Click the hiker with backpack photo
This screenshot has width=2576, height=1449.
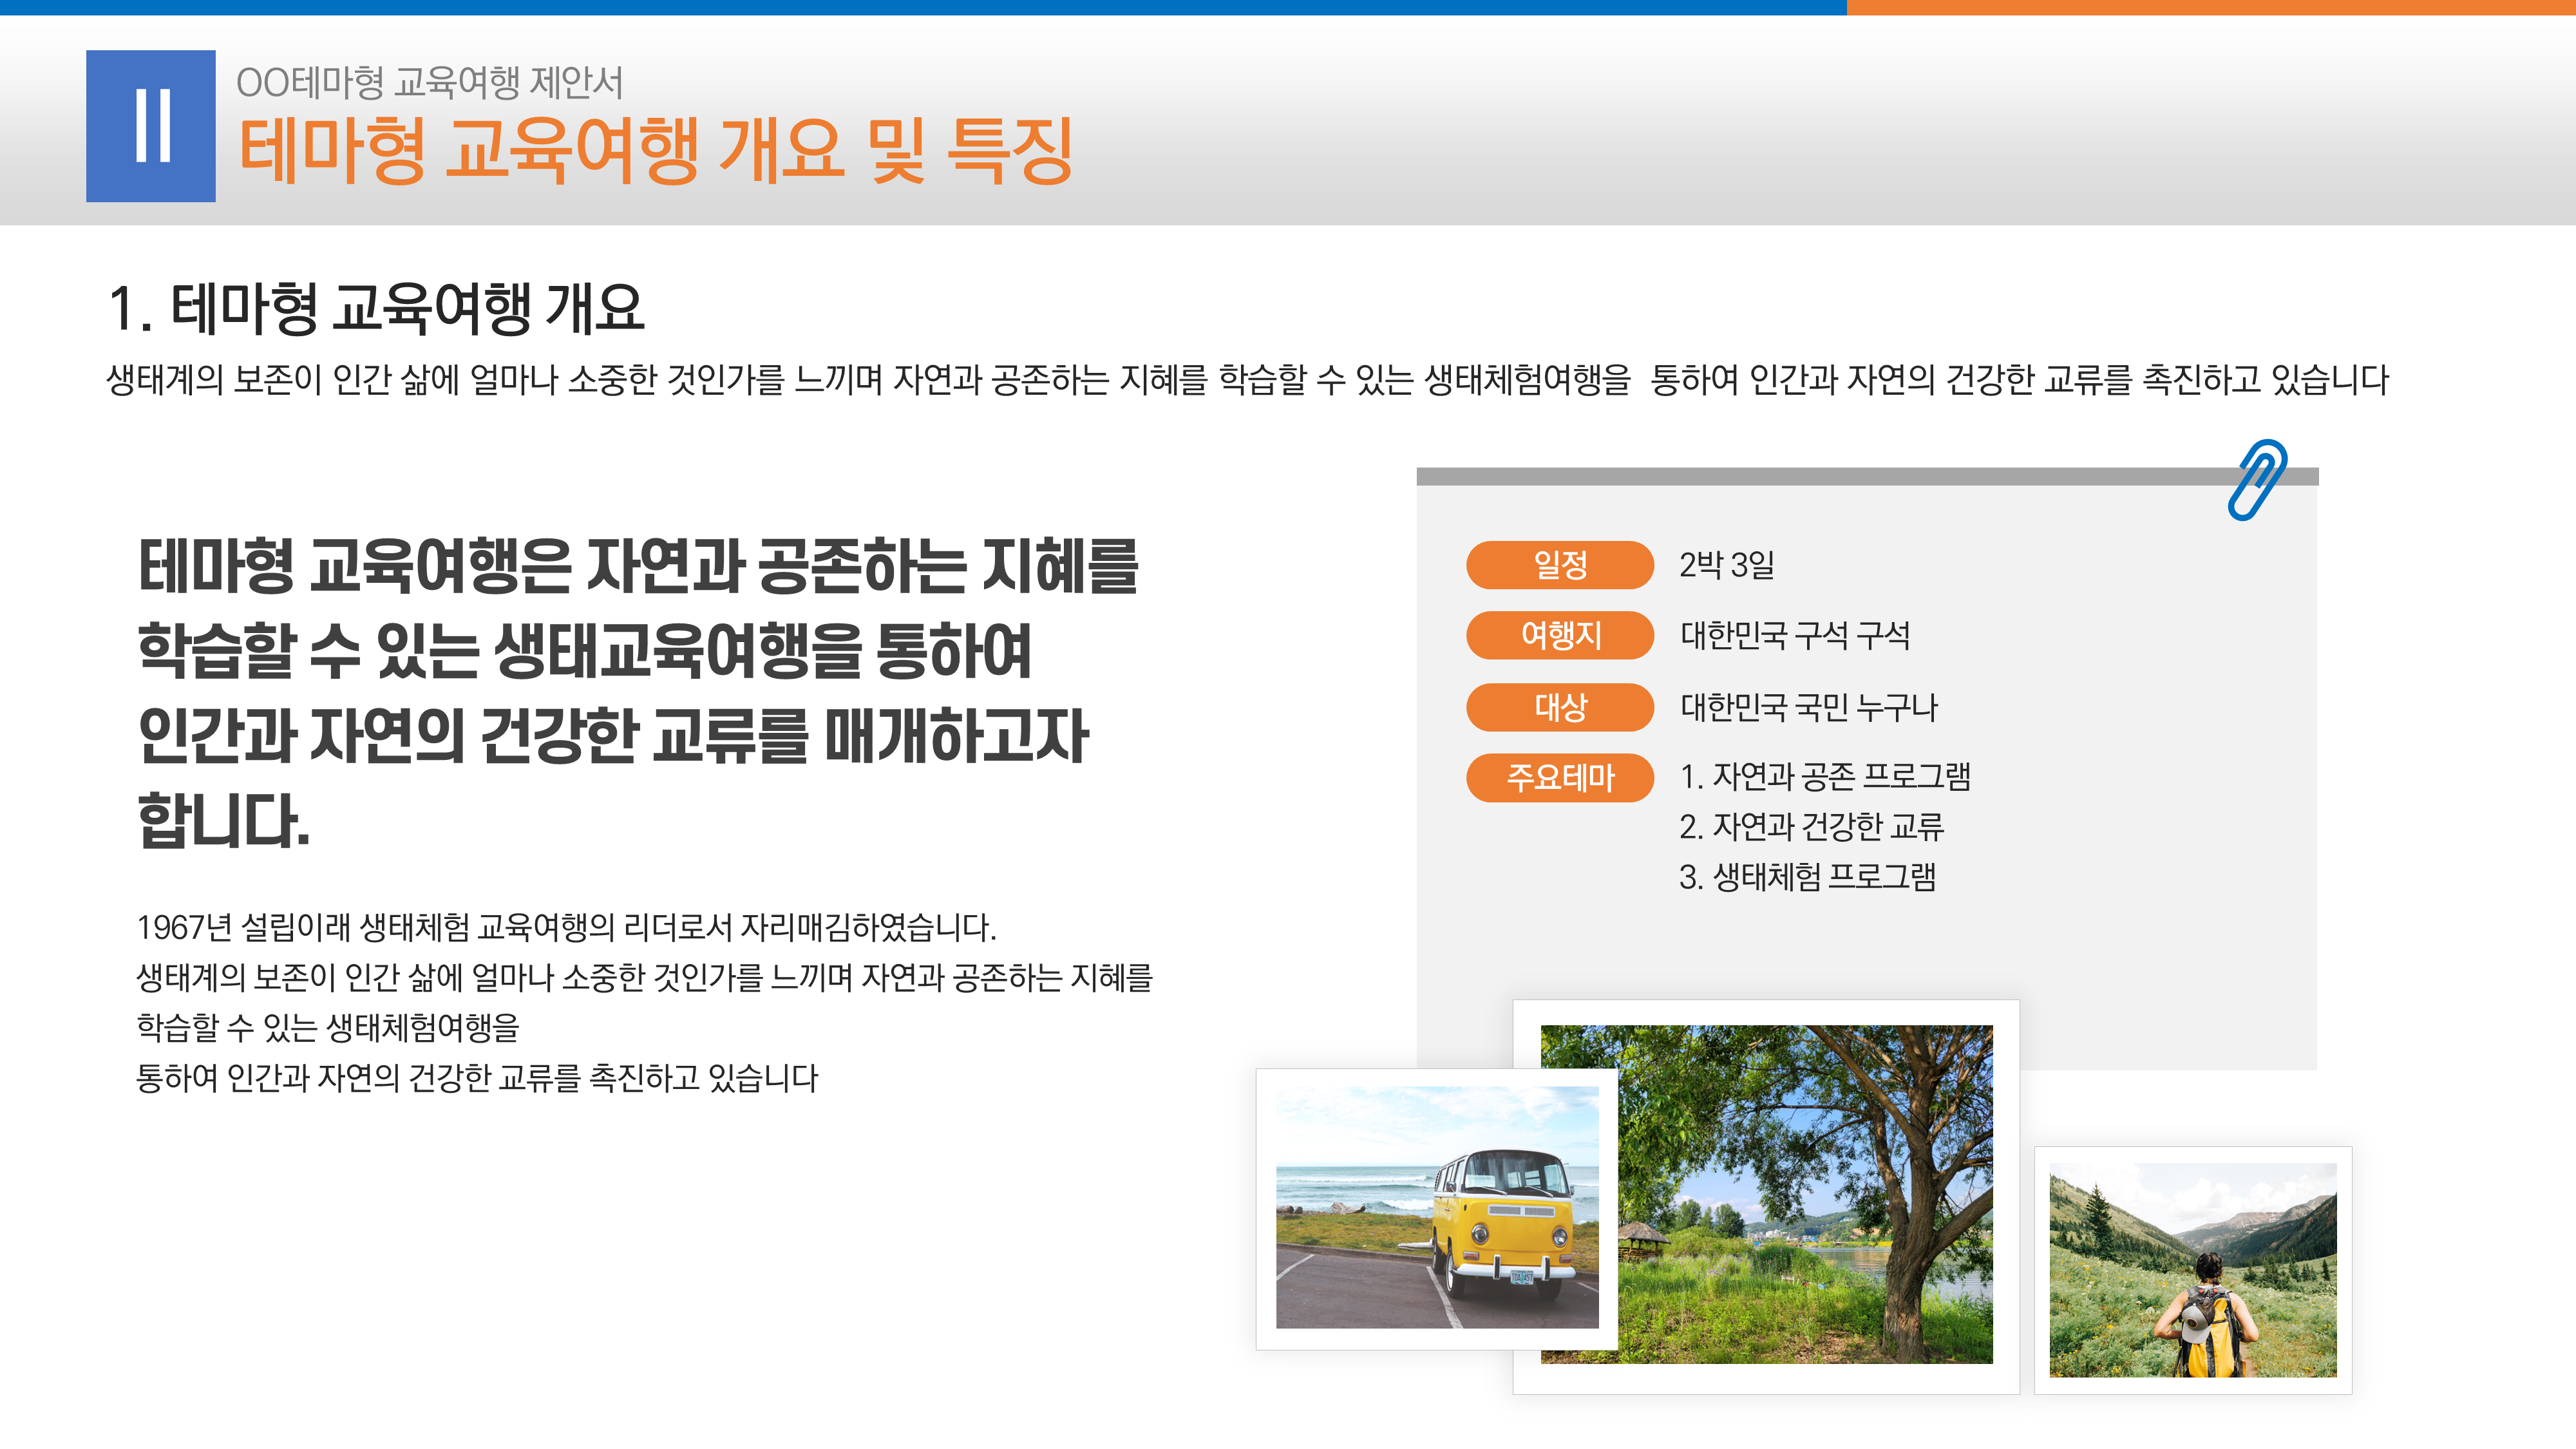click(2193, 1269)
